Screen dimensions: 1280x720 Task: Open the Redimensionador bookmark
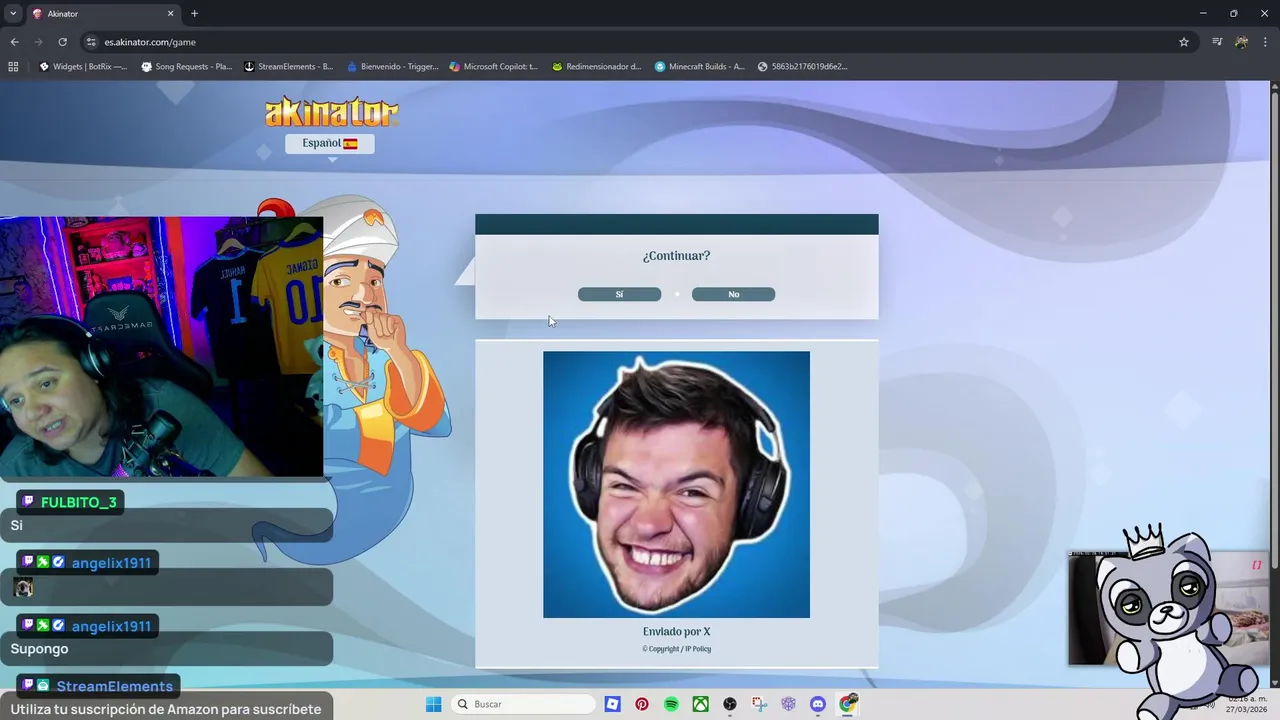[597, 67]
